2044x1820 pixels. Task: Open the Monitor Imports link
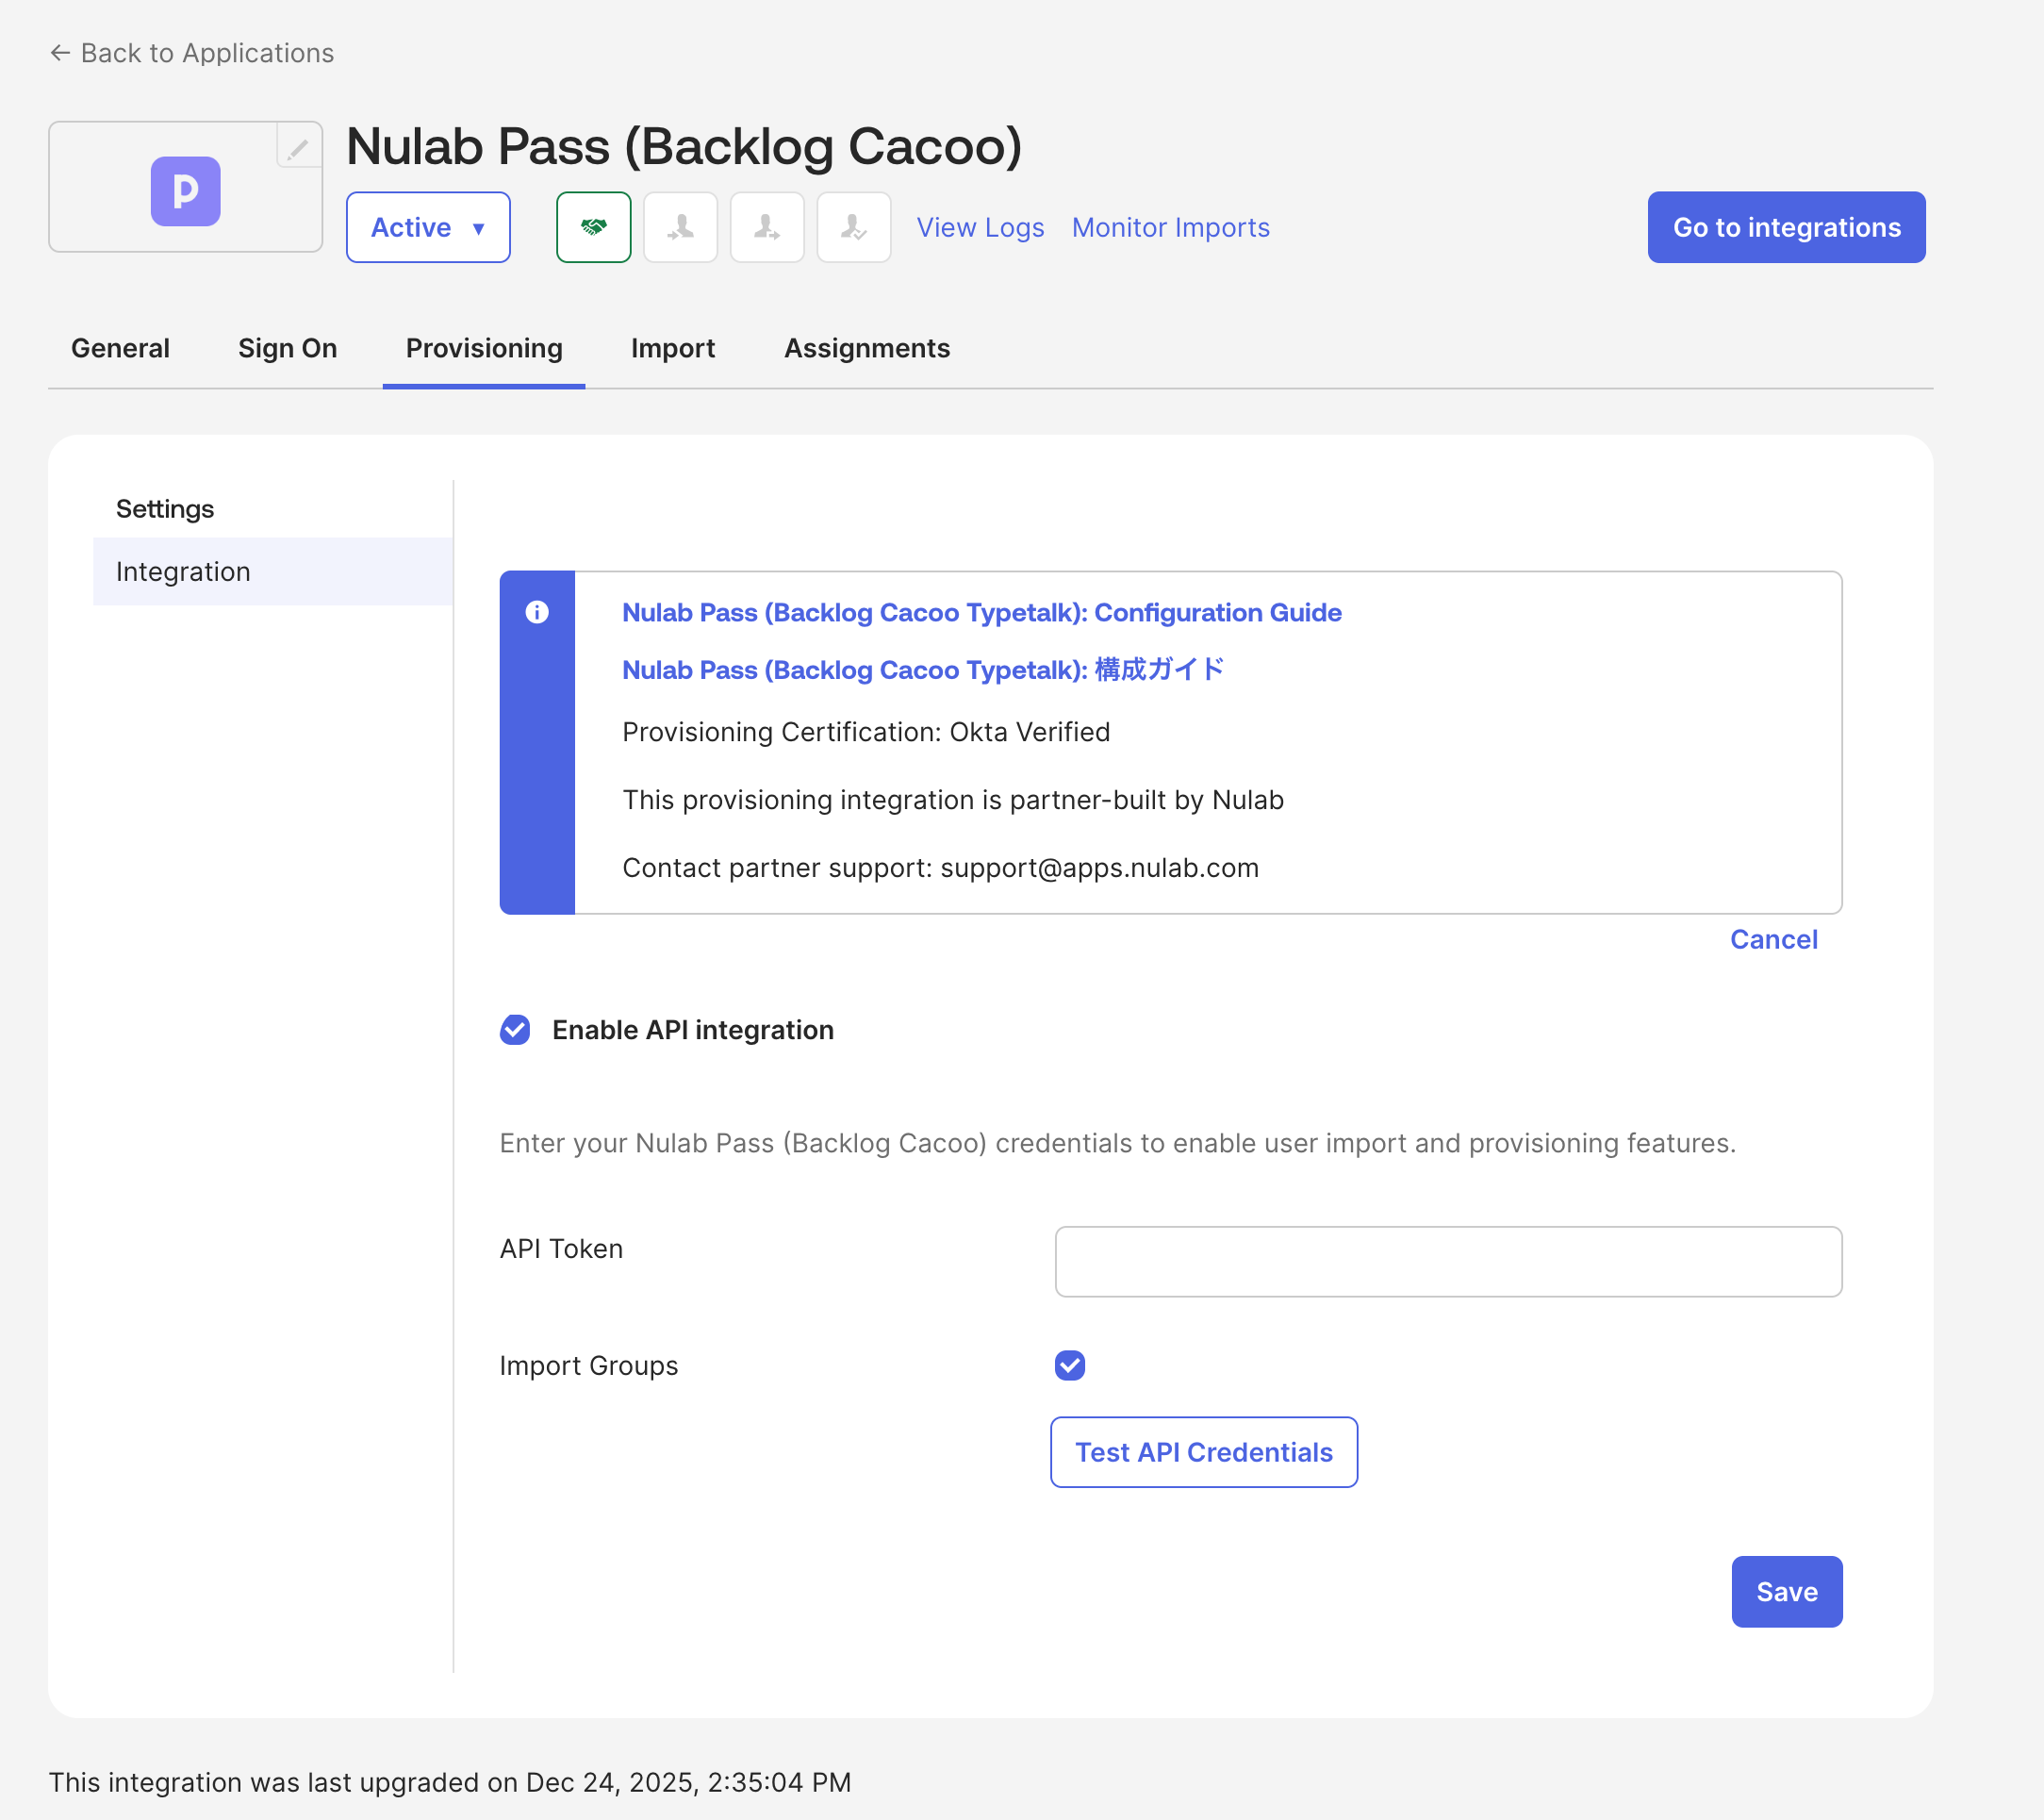[1171, 228]
